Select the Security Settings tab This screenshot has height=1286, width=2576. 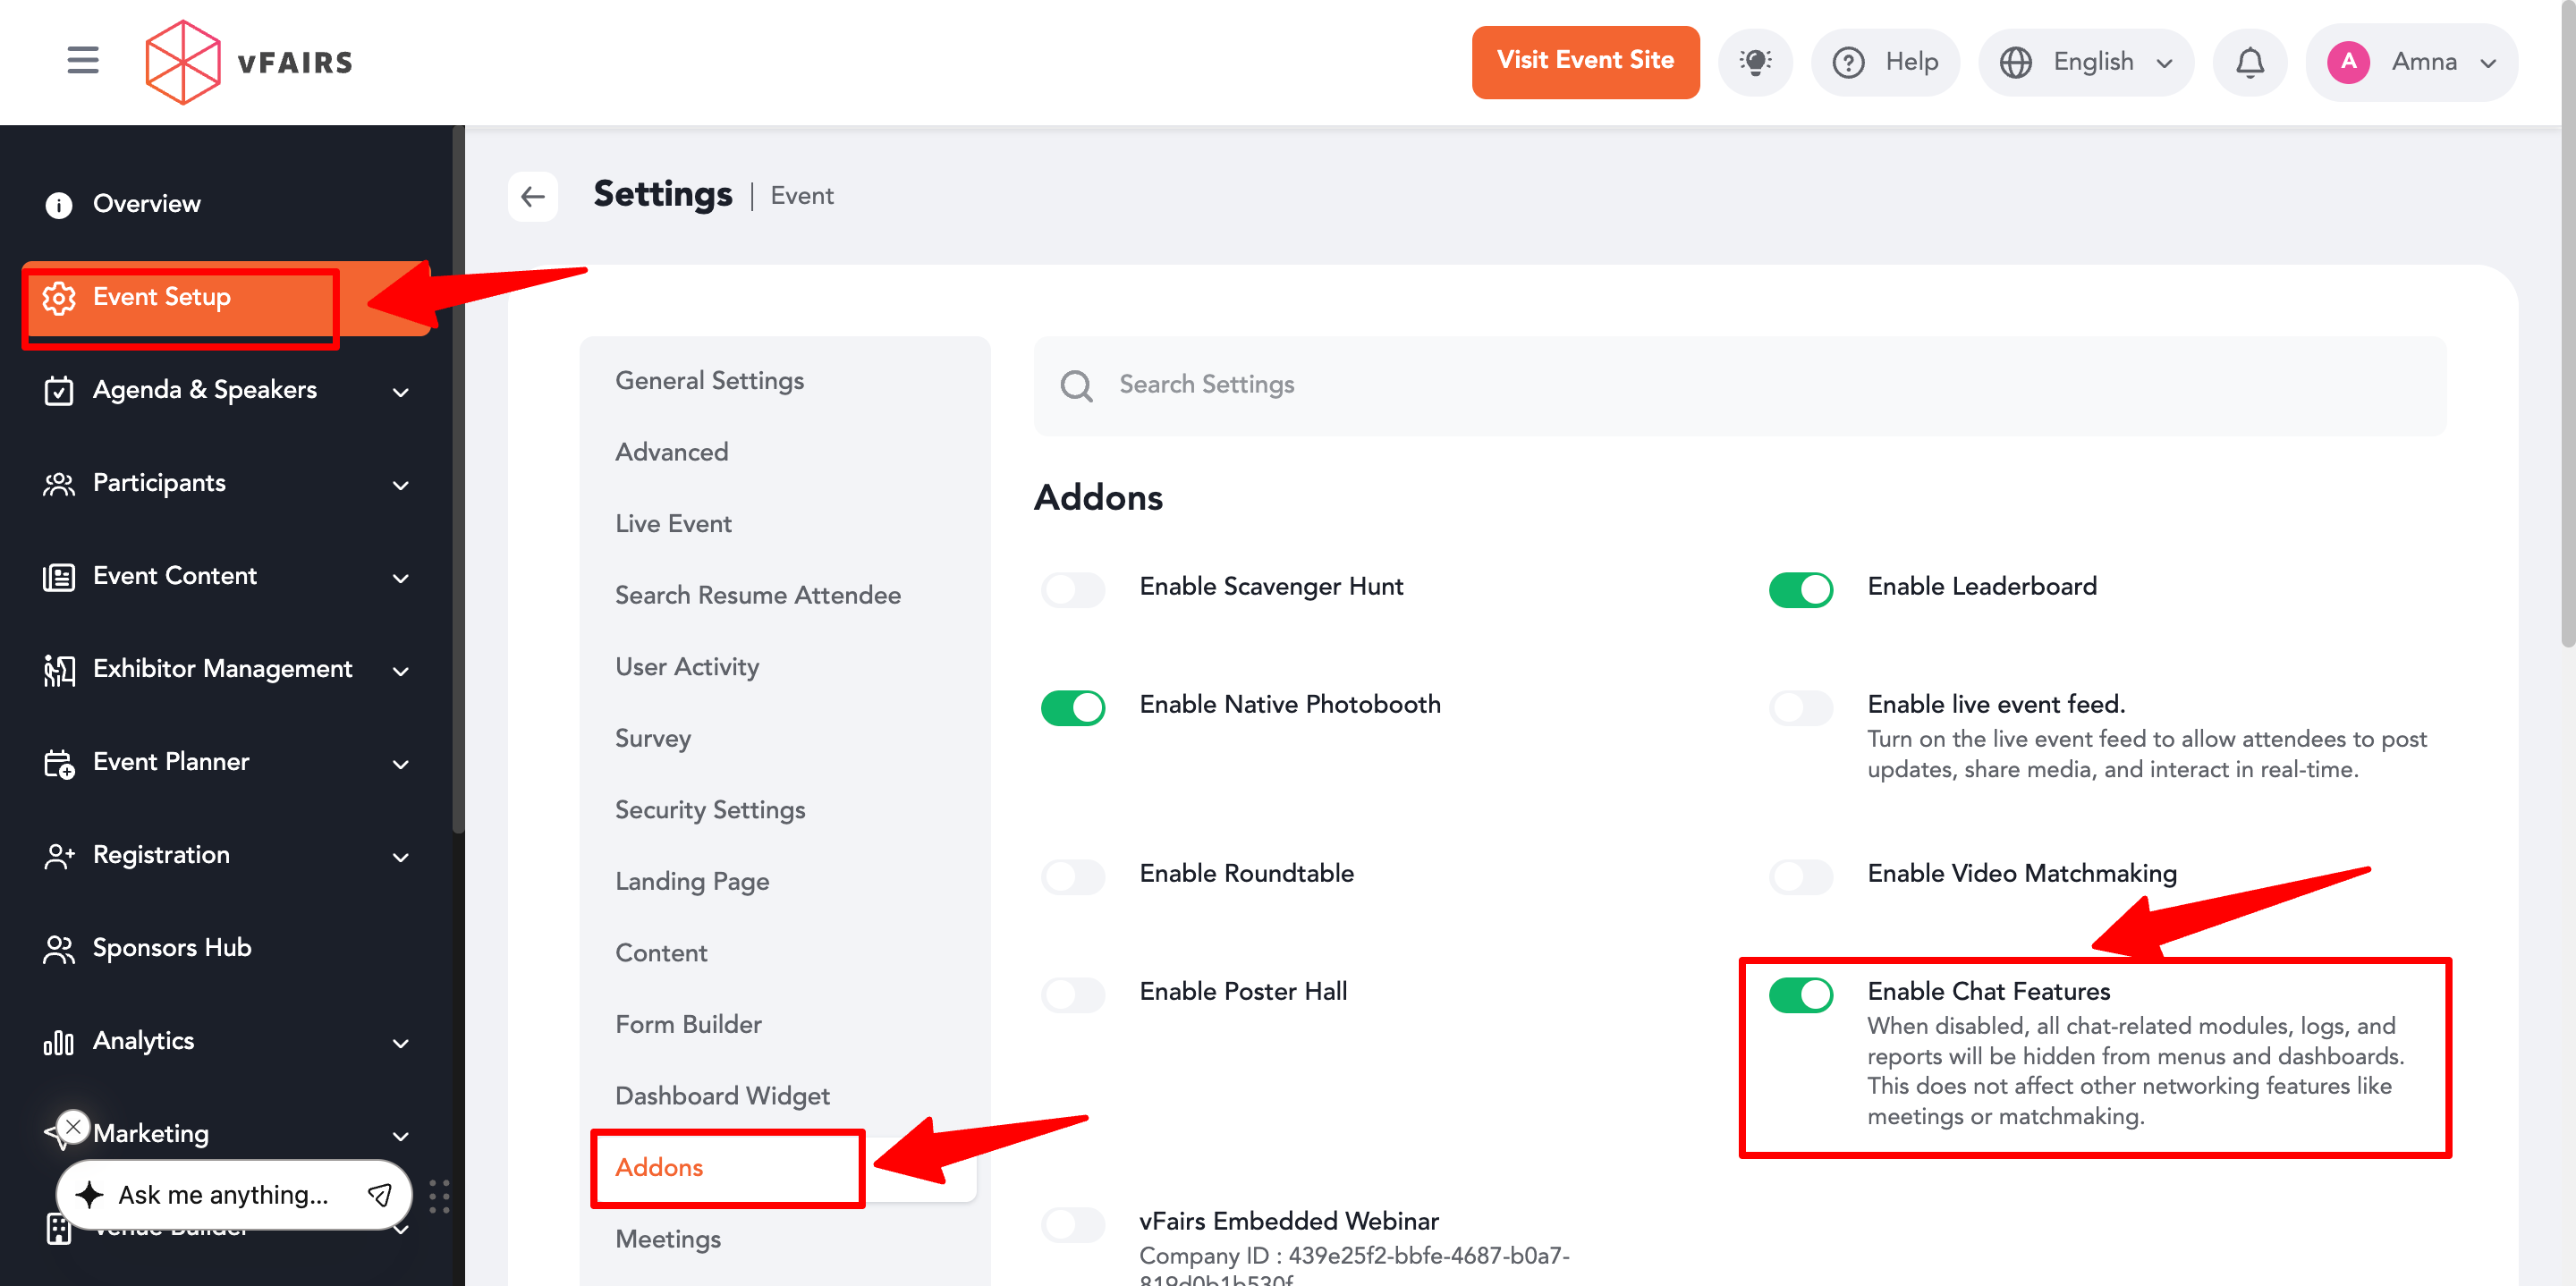tap(710, 810)
